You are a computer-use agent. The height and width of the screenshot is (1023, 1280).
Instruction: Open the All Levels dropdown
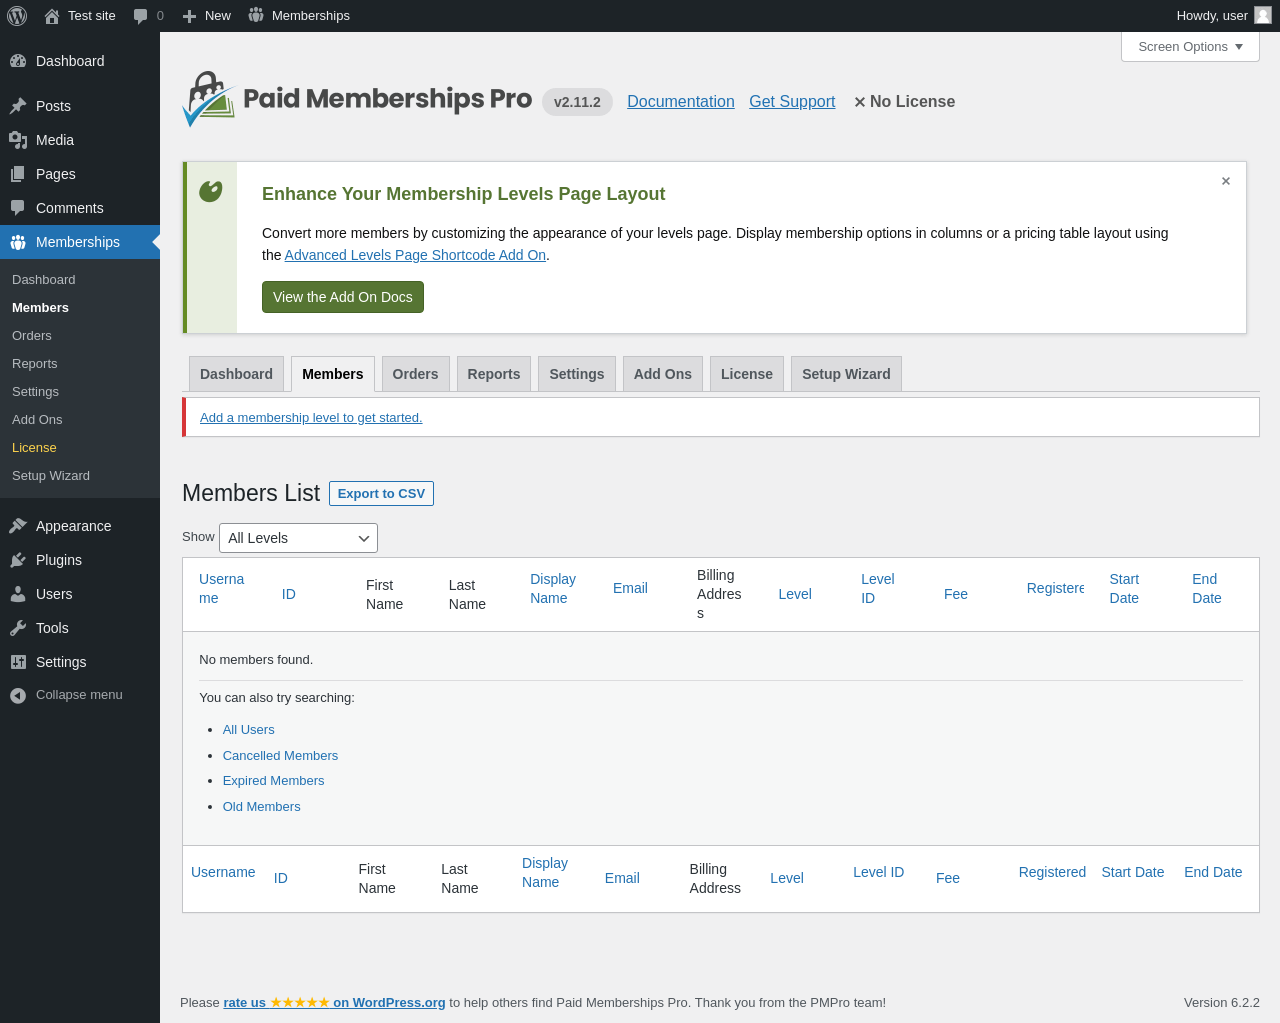[298, 538]
